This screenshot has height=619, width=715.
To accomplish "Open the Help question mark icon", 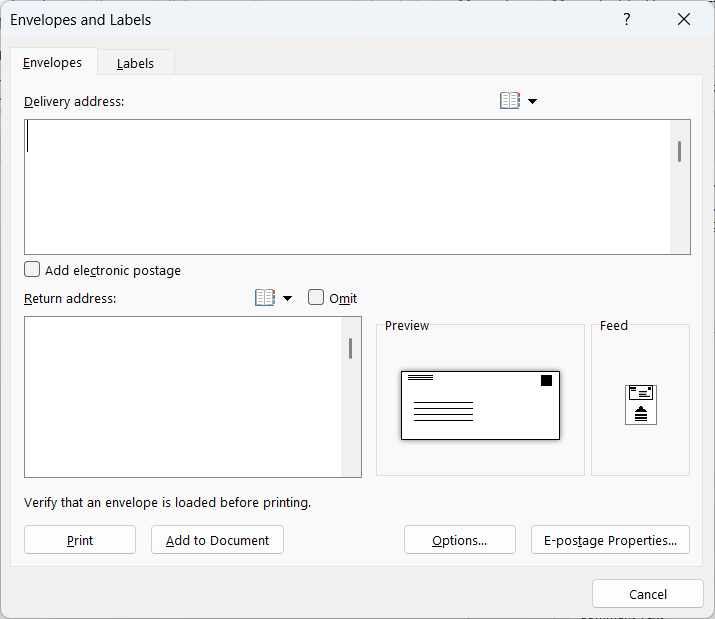I will pyautogui.click(x=627, y=19).
